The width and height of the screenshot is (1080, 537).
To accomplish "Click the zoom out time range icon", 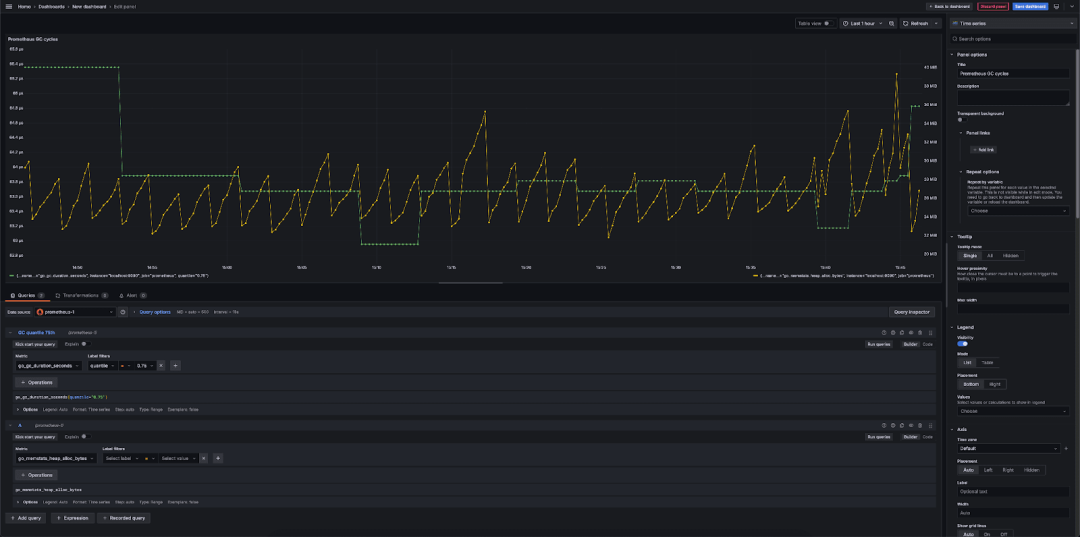I will pyautogui.click(x=892, y=23).
